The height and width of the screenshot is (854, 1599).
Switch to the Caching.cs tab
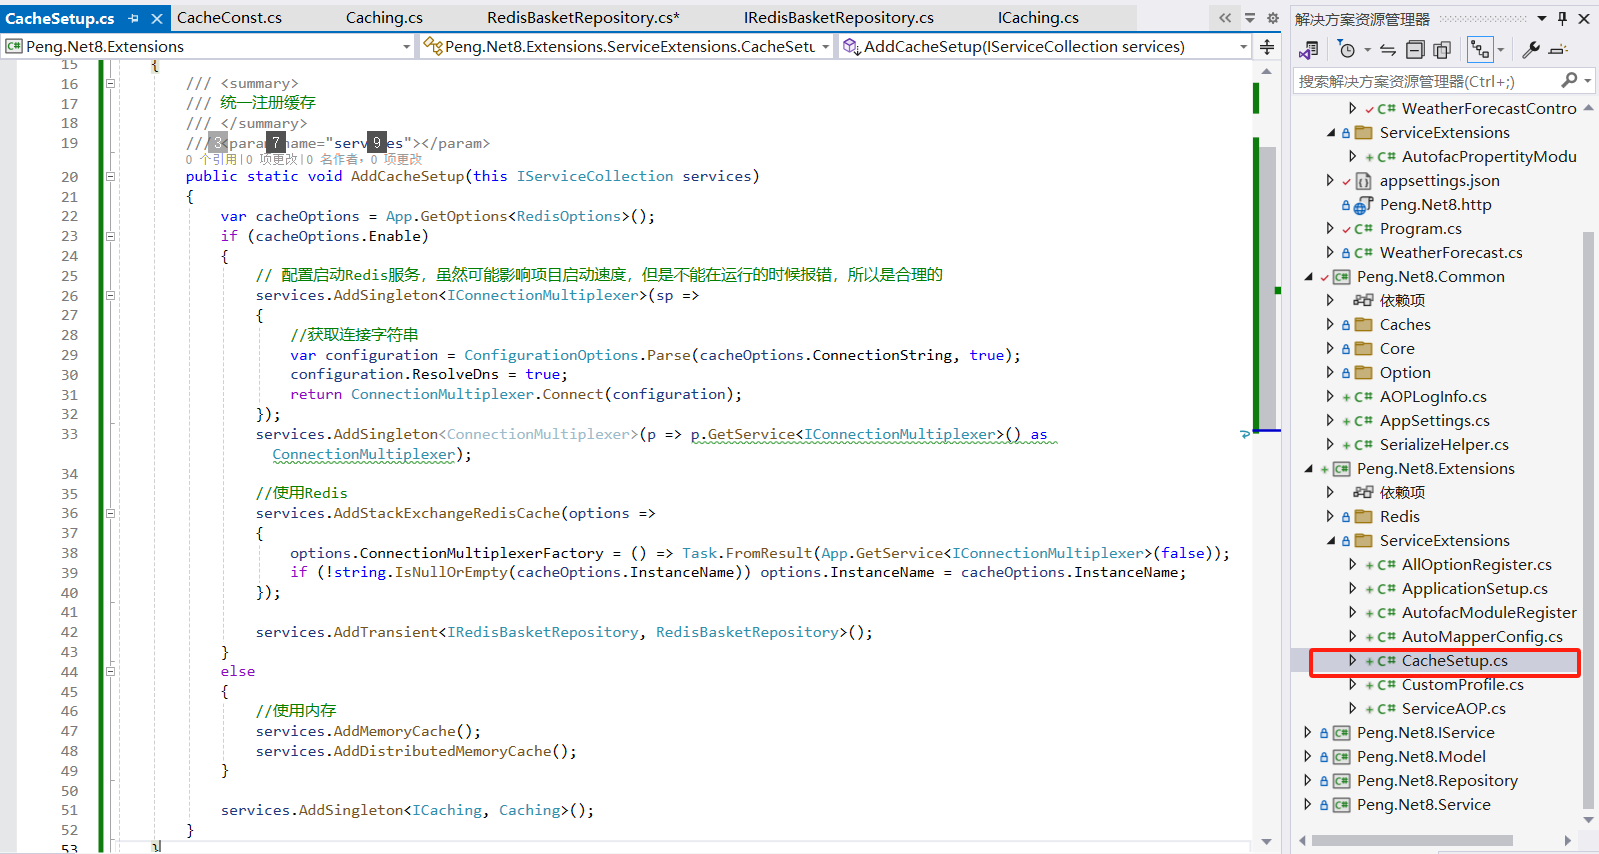click(384, 17)
